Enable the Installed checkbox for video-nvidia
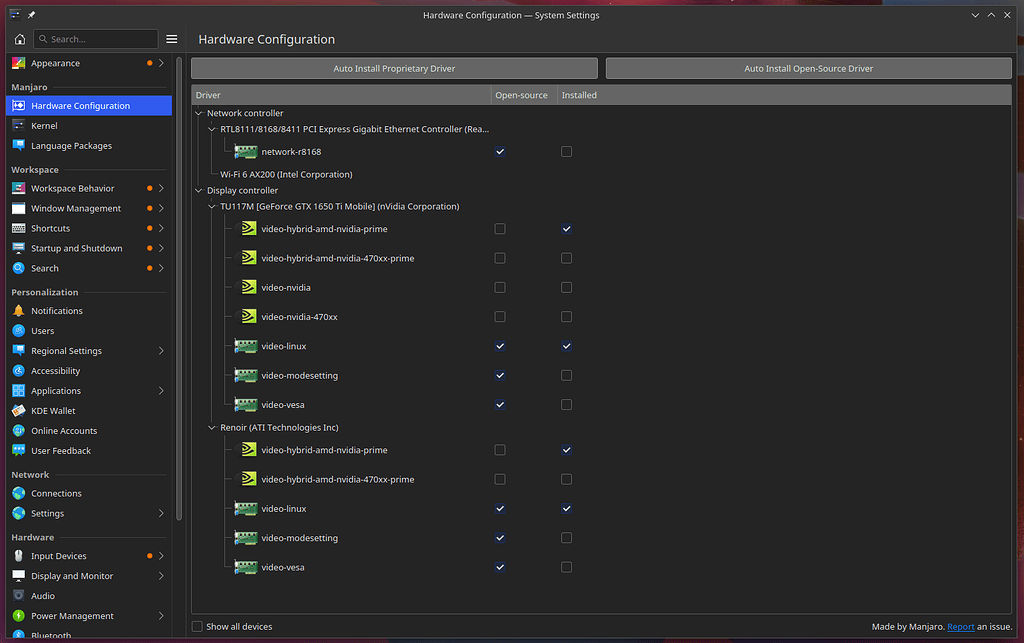The image size is (1024, 643). click(x=566, y=287)
